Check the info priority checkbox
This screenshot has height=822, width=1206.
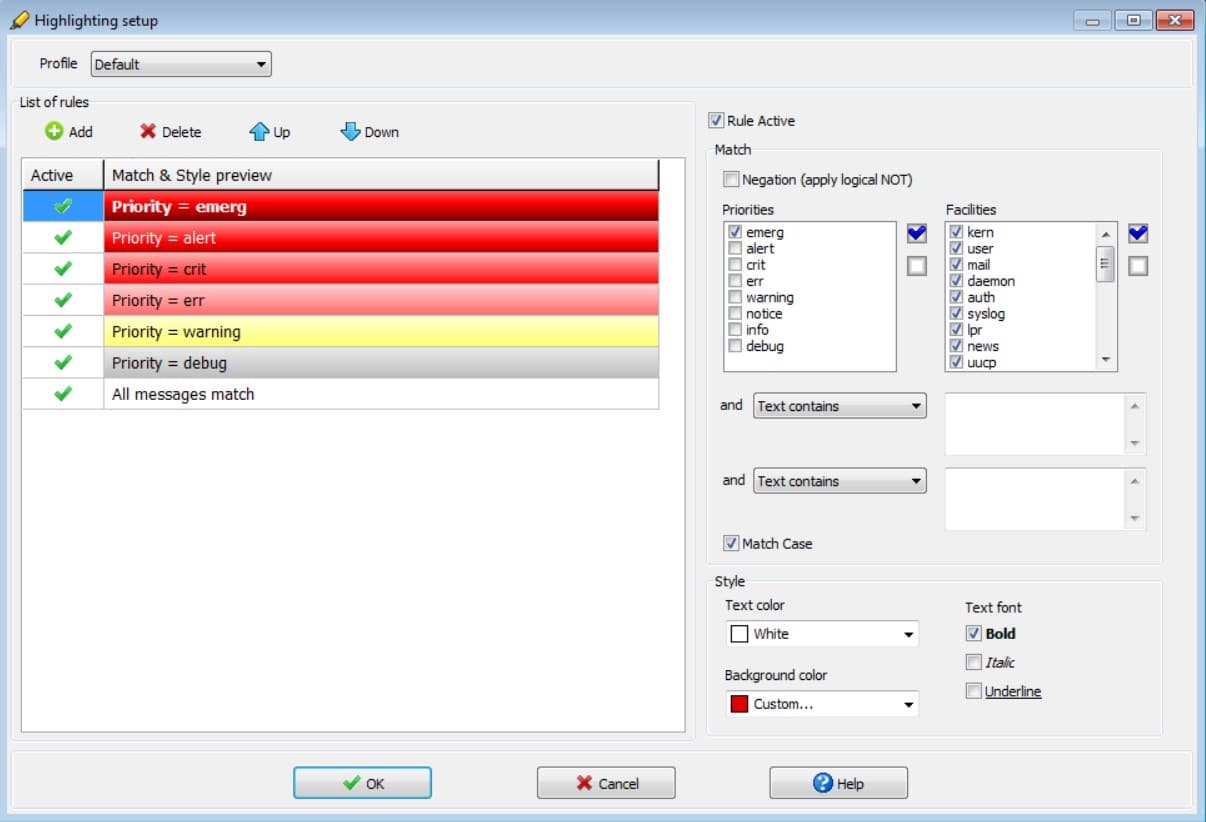[x=735, y=330]
